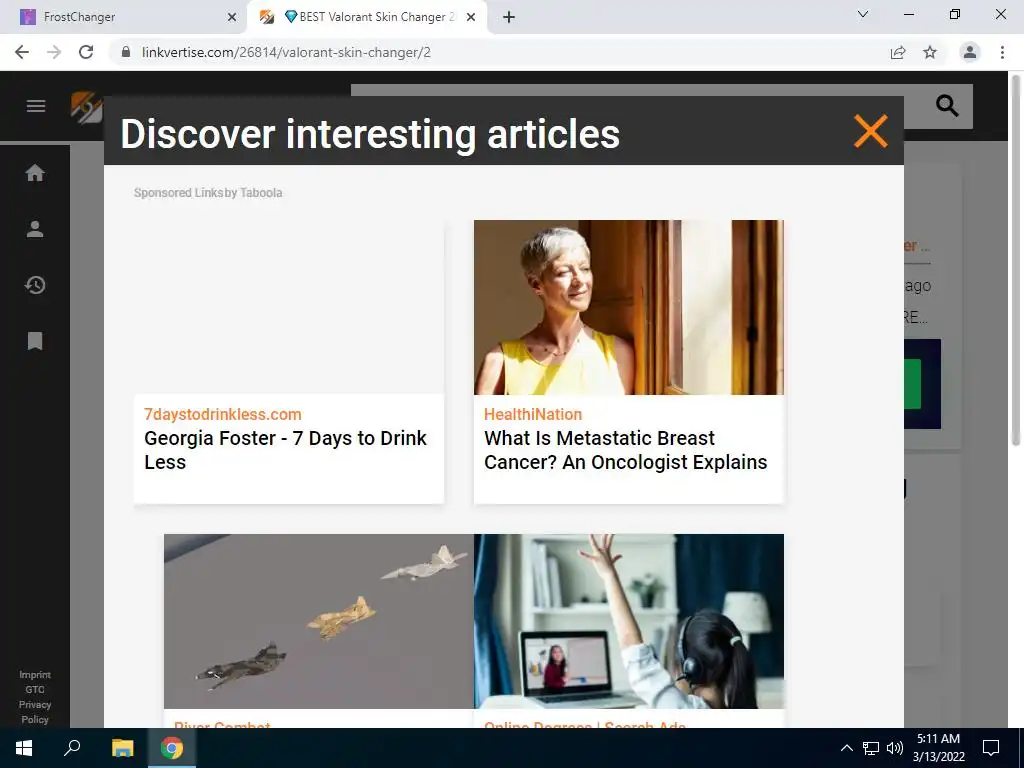The image size is (1024, 768).
Task: Select the BEST Valorant Skin Changer tab
Action: (x=367, y=17)
